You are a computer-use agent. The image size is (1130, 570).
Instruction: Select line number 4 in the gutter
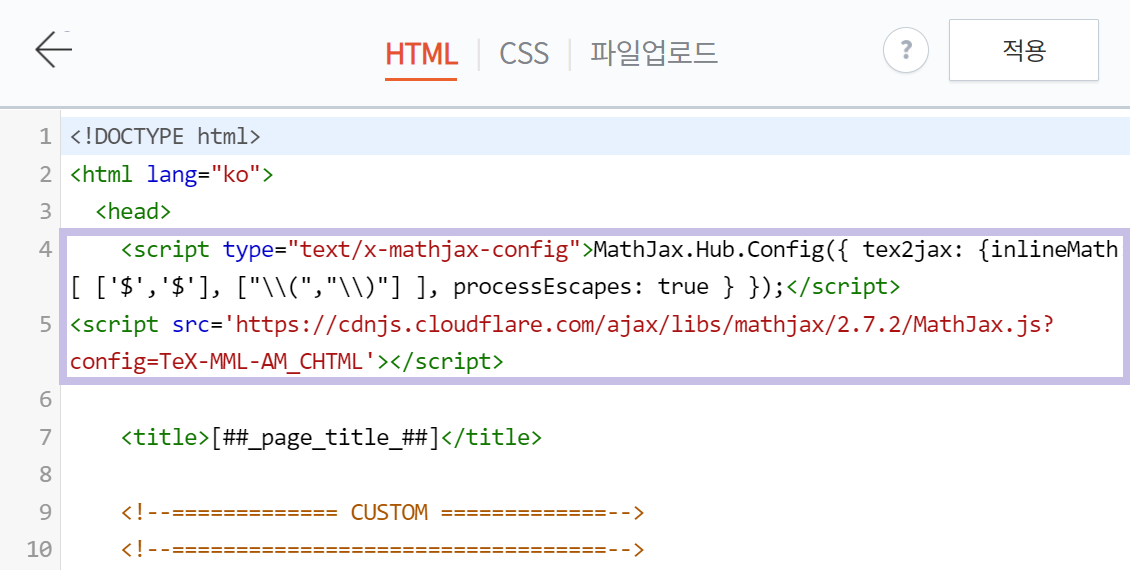point(45,249)
